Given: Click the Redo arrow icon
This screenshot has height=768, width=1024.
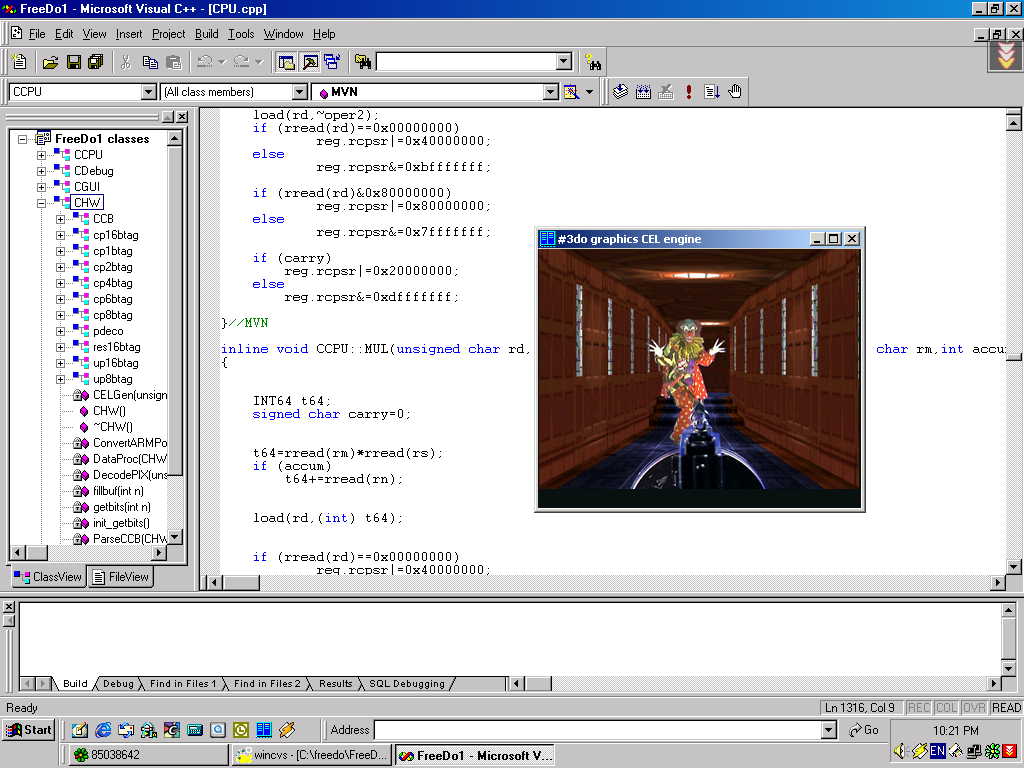Looking at the screenshot, I should pyautogui.click(x=241, y=62).
